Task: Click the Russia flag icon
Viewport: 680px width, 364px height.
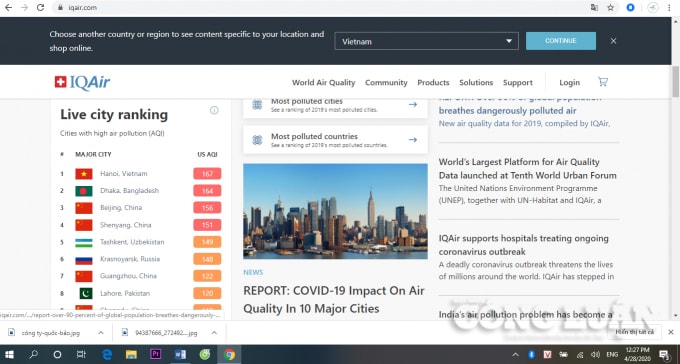Action: pyautogui.click(x=84, y=259)
